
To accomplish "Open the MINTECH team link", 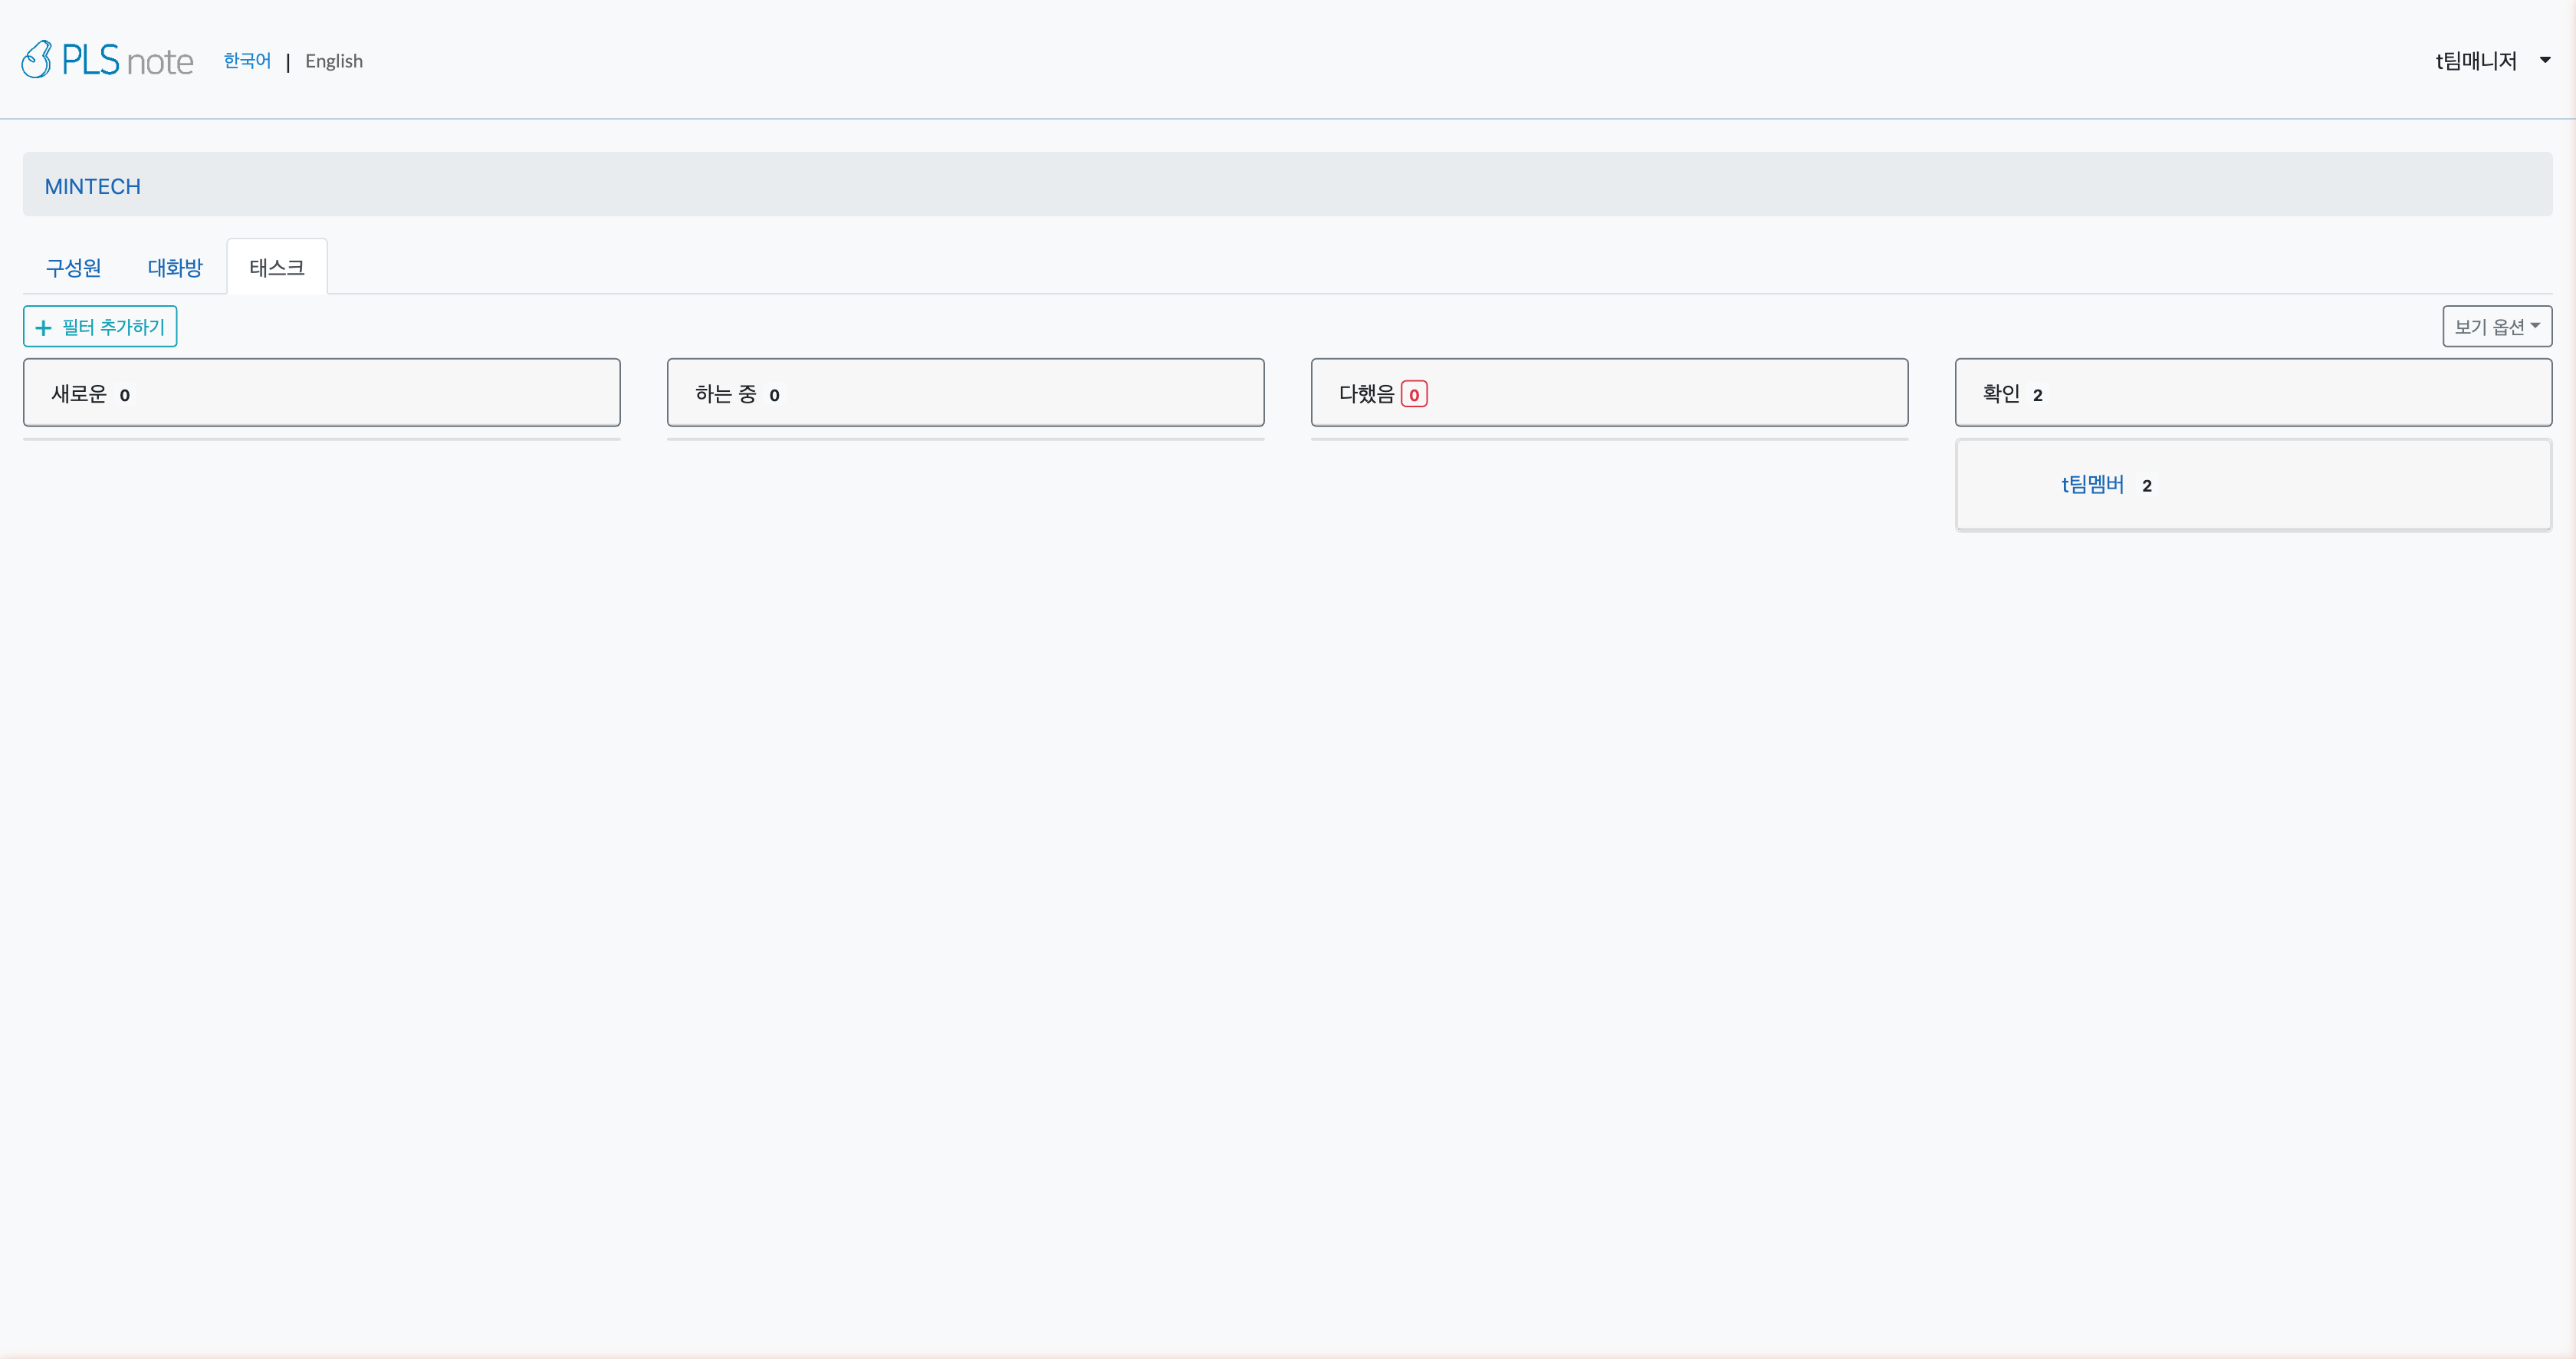I will 93,187.
